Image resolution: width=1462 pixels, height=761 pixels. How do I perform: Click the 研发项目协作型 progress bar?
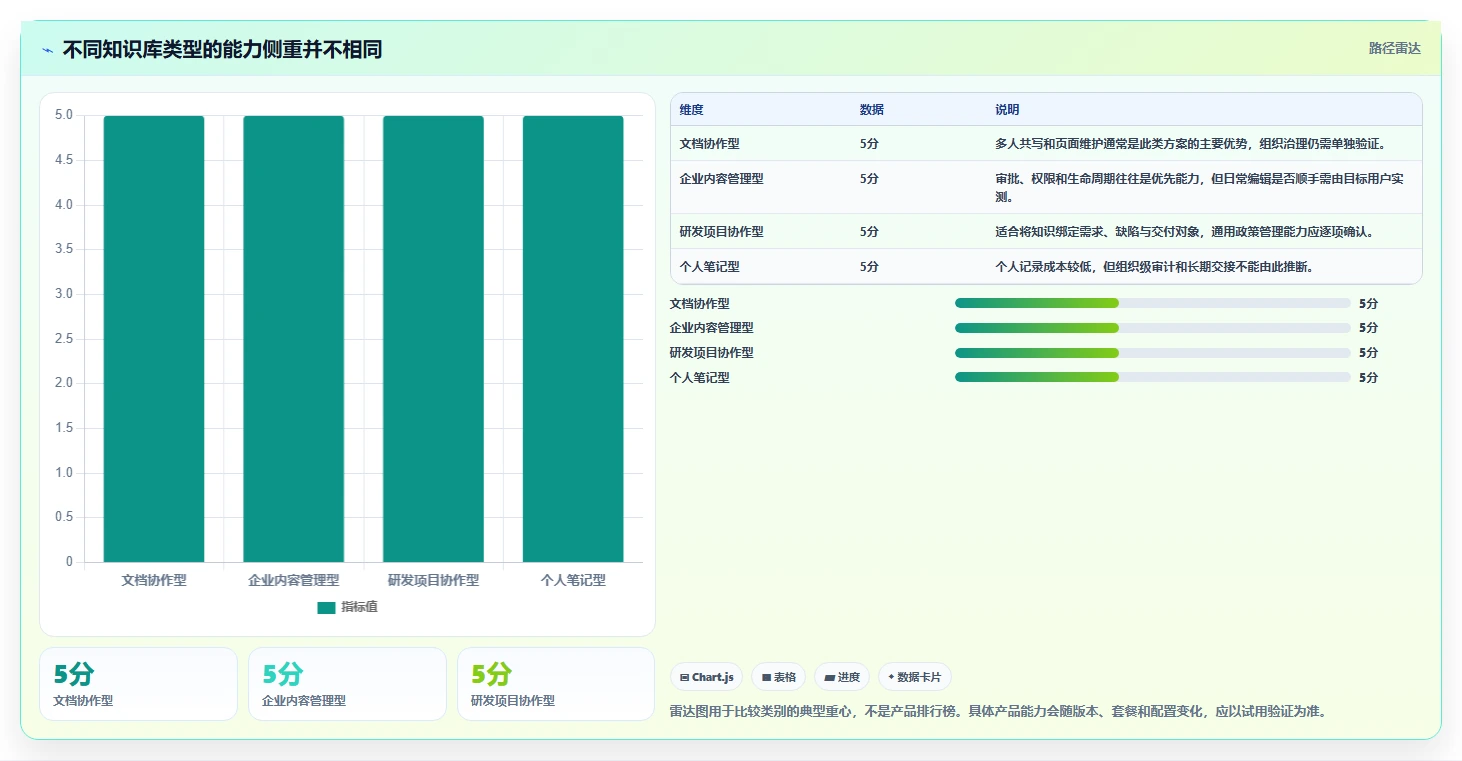[x=1152, y=353]
